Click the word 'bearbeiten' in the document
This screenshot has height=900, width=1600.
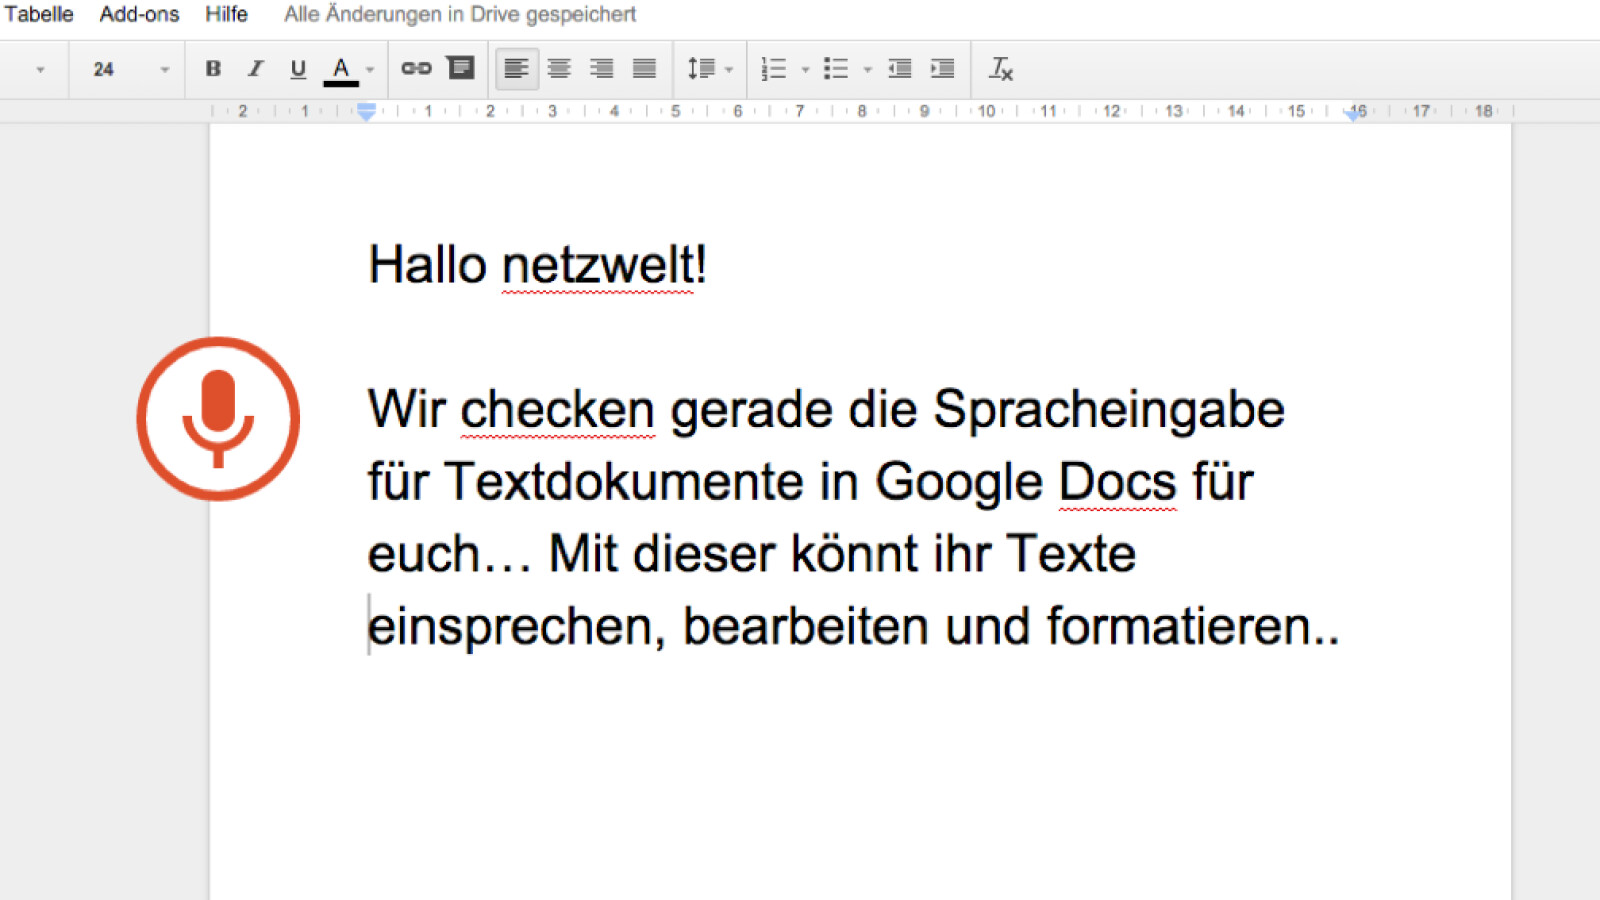806,627
